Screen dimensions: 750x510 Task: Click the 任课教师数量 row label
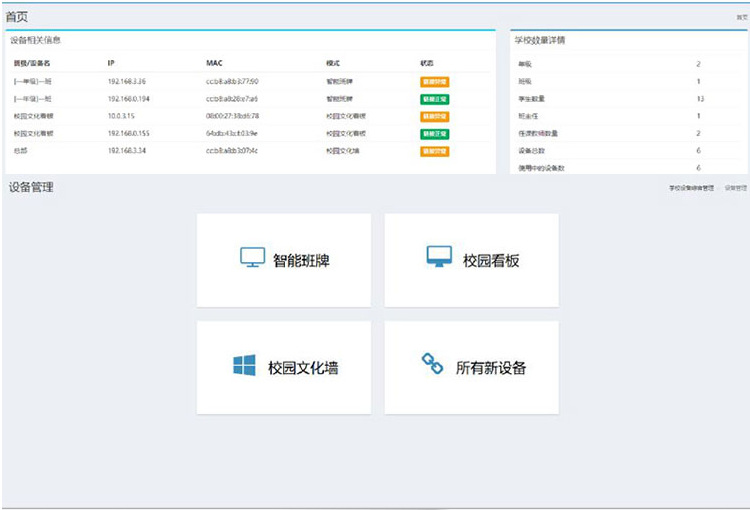coord(538,133)
